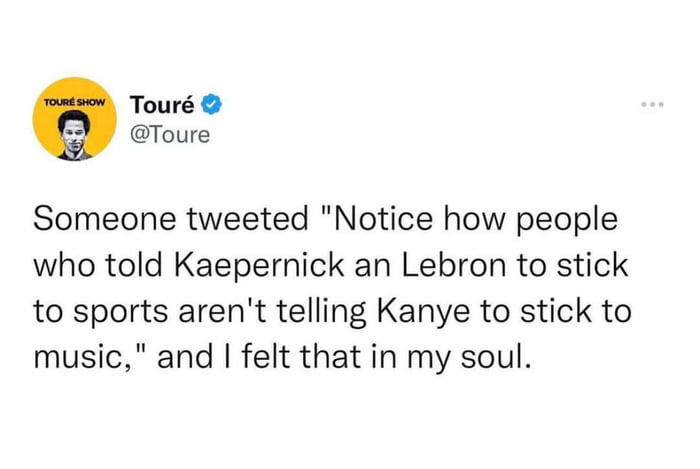Open the three-dot more options menu
Viewport: 700px width, 469px height.
653,105
